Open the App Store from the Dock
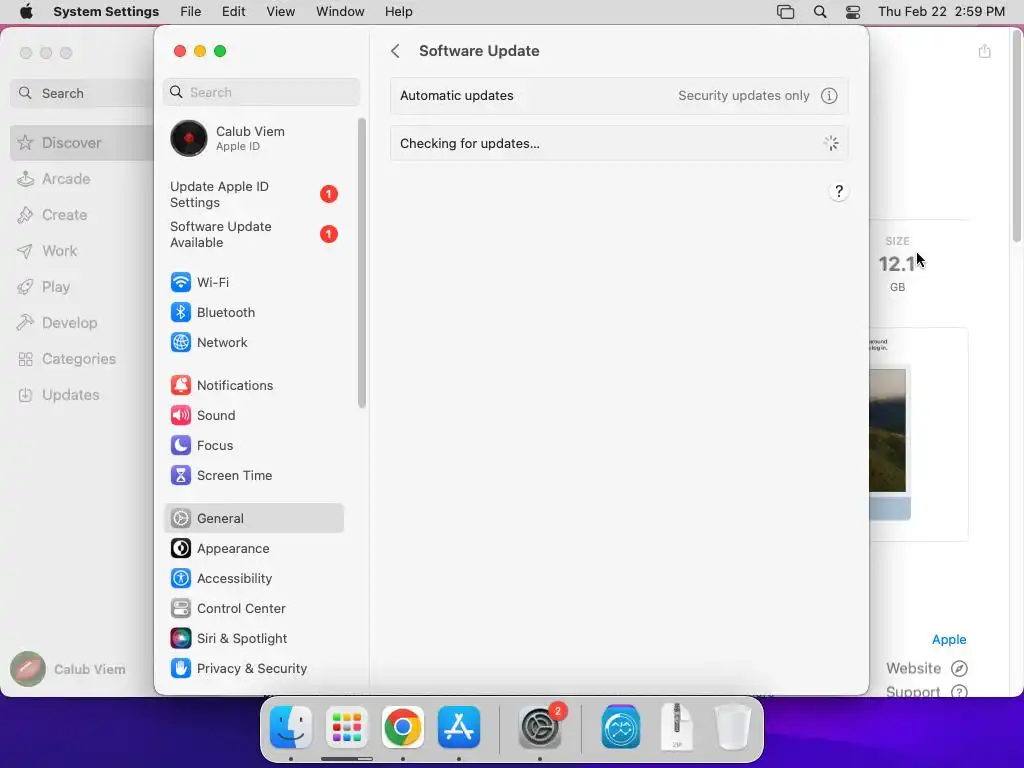The width and height of the screenshot is (1024, 768). click(x=459, y=727)
